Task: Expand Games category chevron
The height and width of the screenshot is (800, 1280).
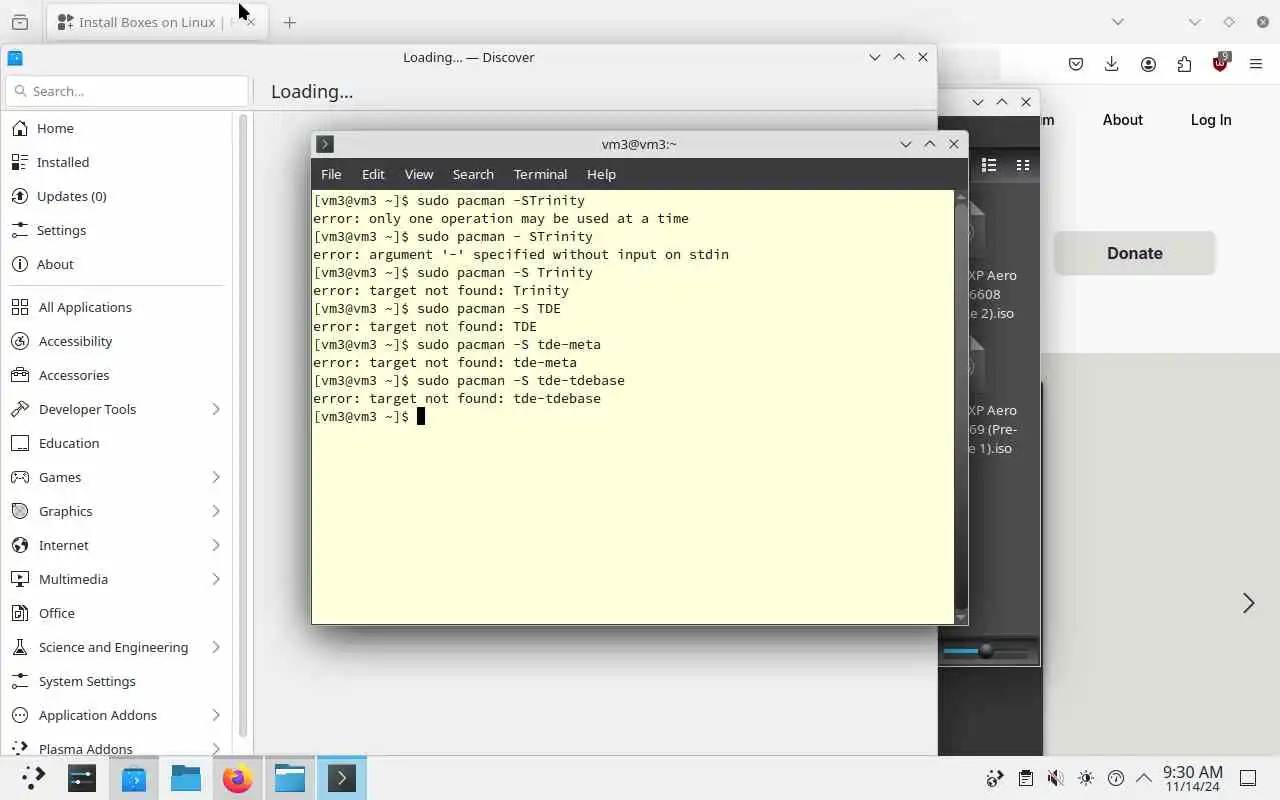Action: pos(216,477)
